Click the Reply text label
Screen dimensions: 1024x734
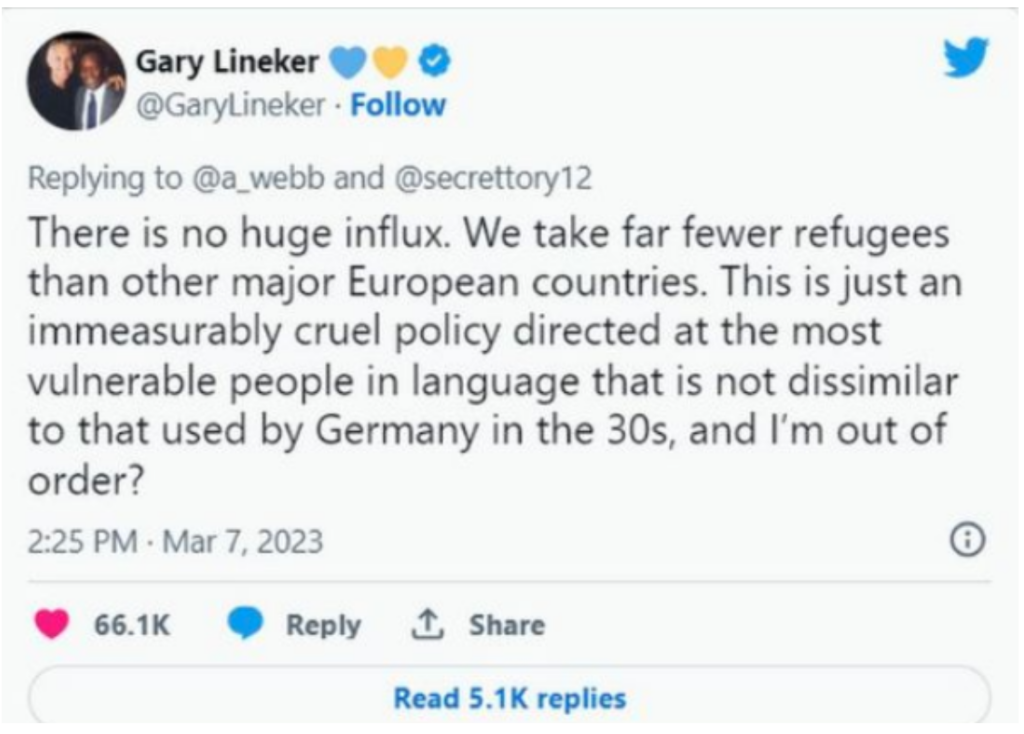tap(323, 625)
